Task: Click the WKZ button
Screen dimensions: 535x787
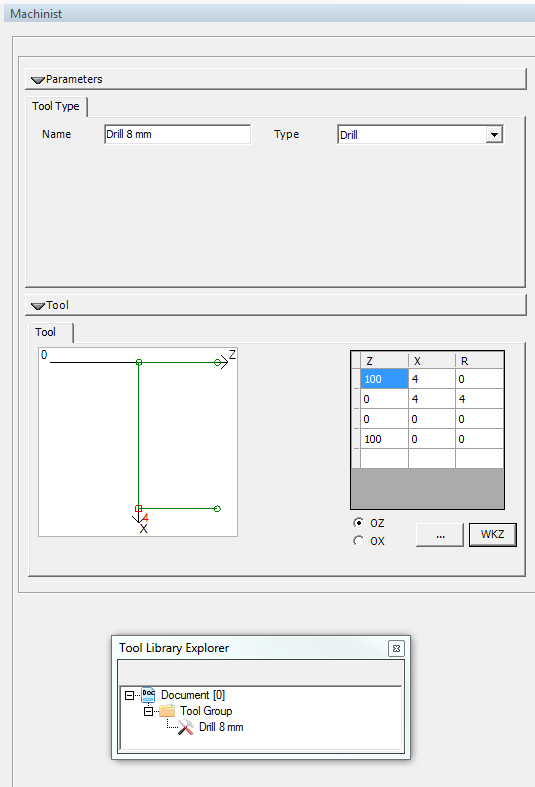Action: click(492, 535)
